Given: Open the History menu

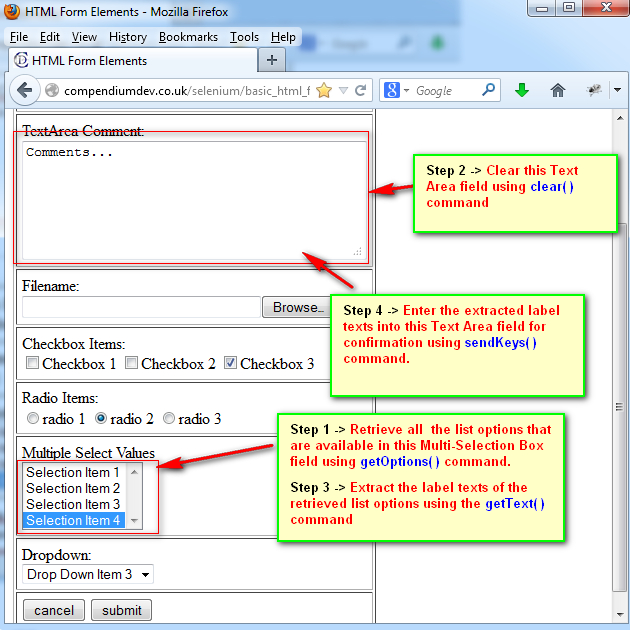Looking at the screenshot, I should pyautogui.click(x=128, y=37).
